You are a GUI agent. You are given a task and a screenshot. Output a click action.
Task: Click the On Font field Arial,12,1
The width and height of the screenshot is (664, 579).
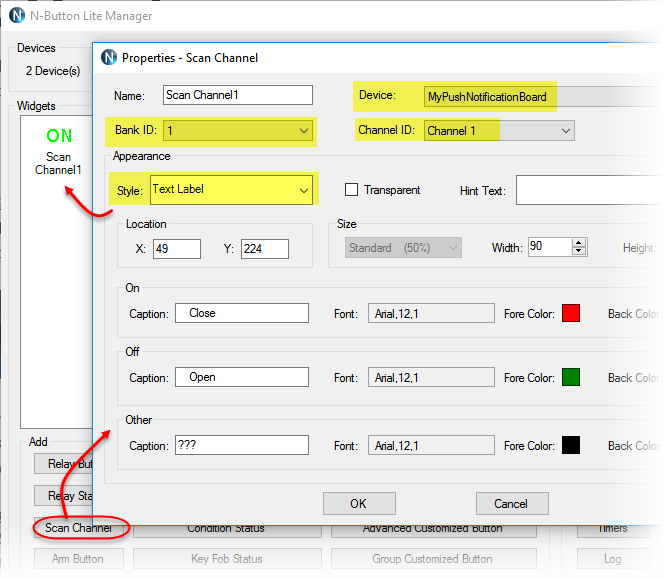(x=431, y=313)
